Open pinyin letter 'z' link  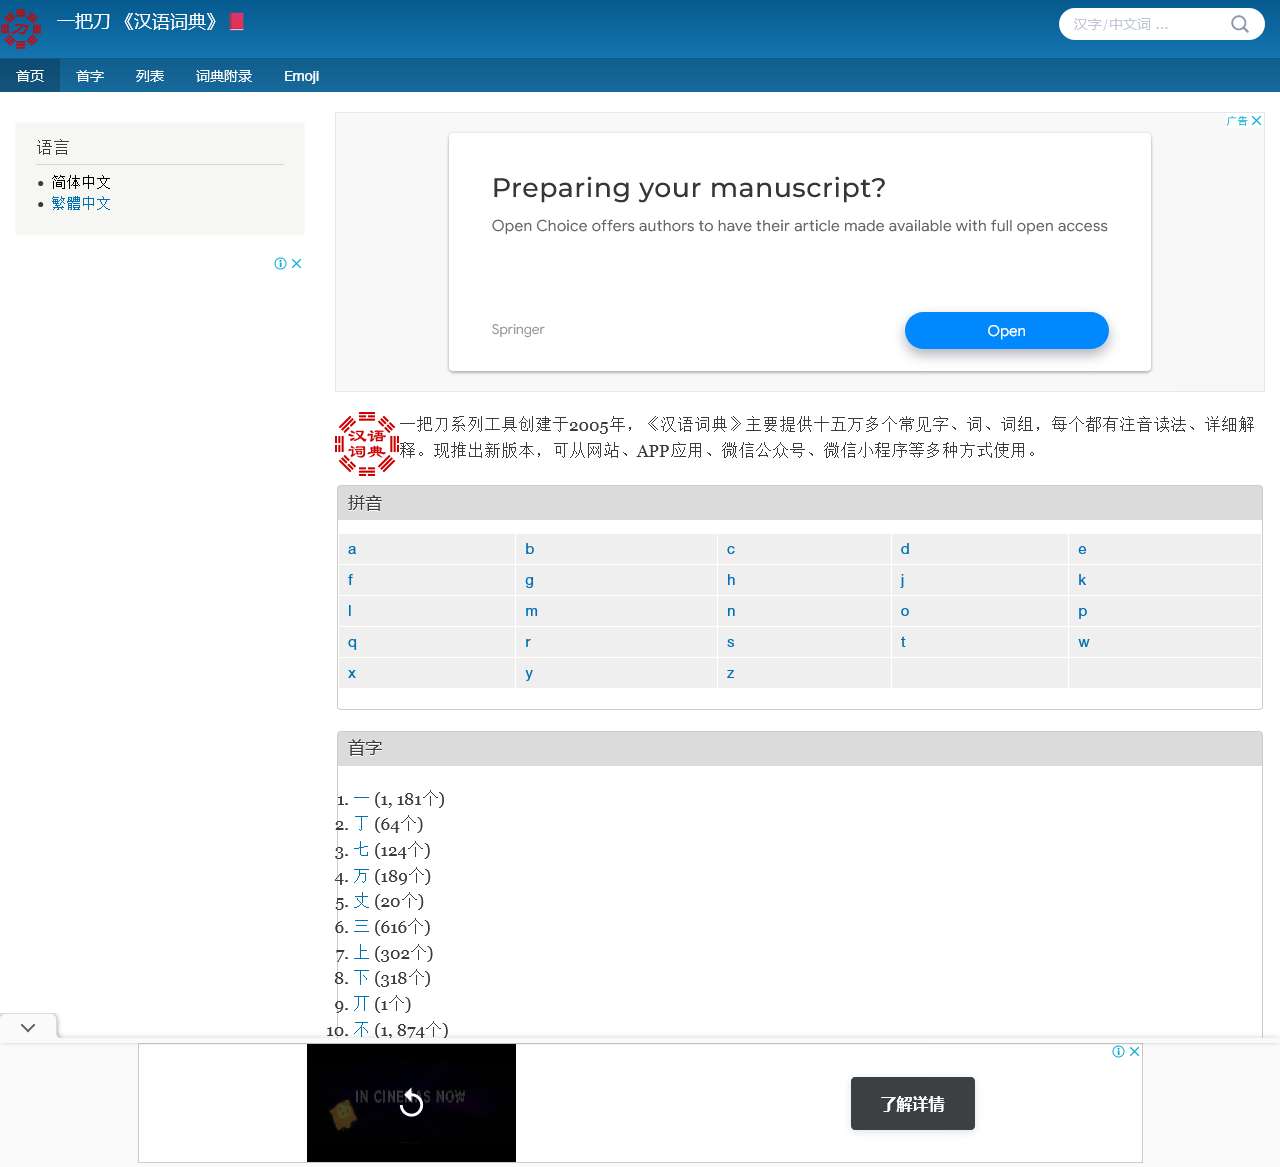pyautogui.click(x=730, y=673)
